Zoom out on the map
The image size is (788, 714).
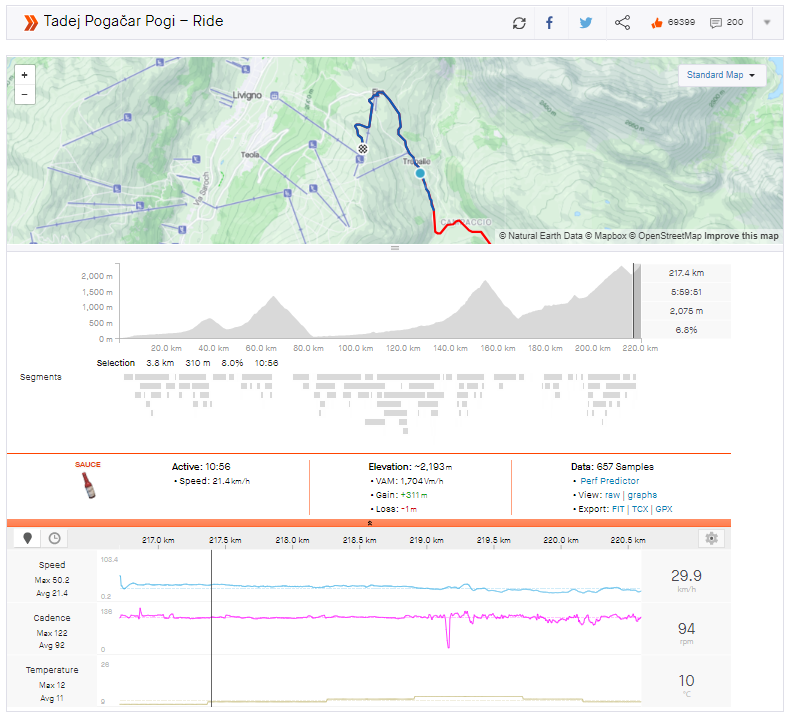coord(25,95)
